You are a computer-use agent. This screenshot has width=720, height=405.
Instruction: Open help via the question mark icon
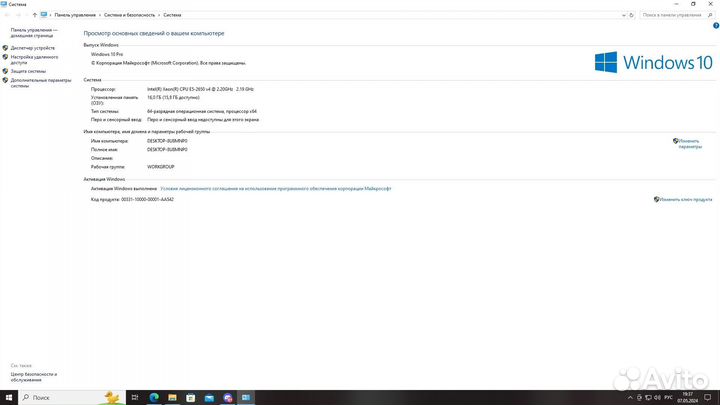point(715,25)
